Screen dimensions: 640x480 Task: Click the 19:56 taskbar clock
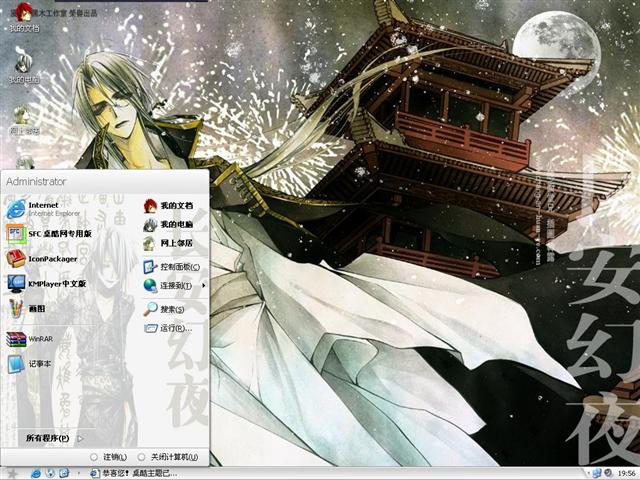[626, 474]
